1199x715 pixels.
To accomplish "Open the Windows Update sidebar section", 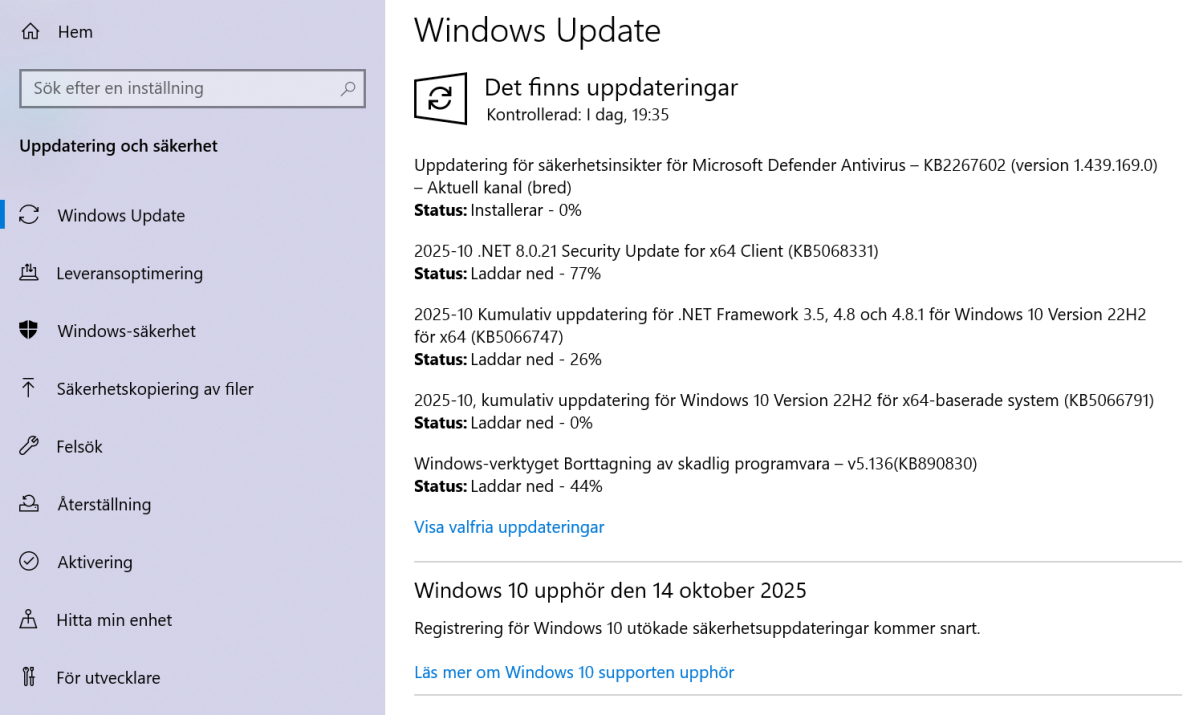I will click(x=121, y=216).
